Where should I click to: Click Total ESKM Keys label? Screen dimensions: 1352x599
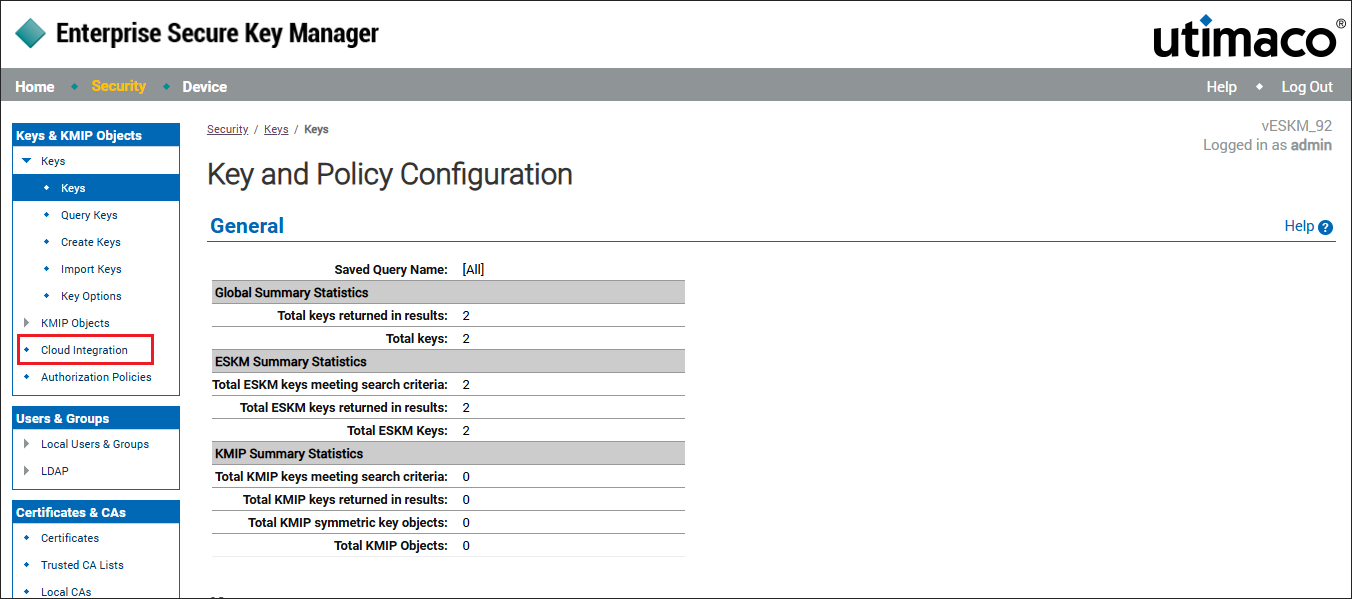tap(397, 431)
